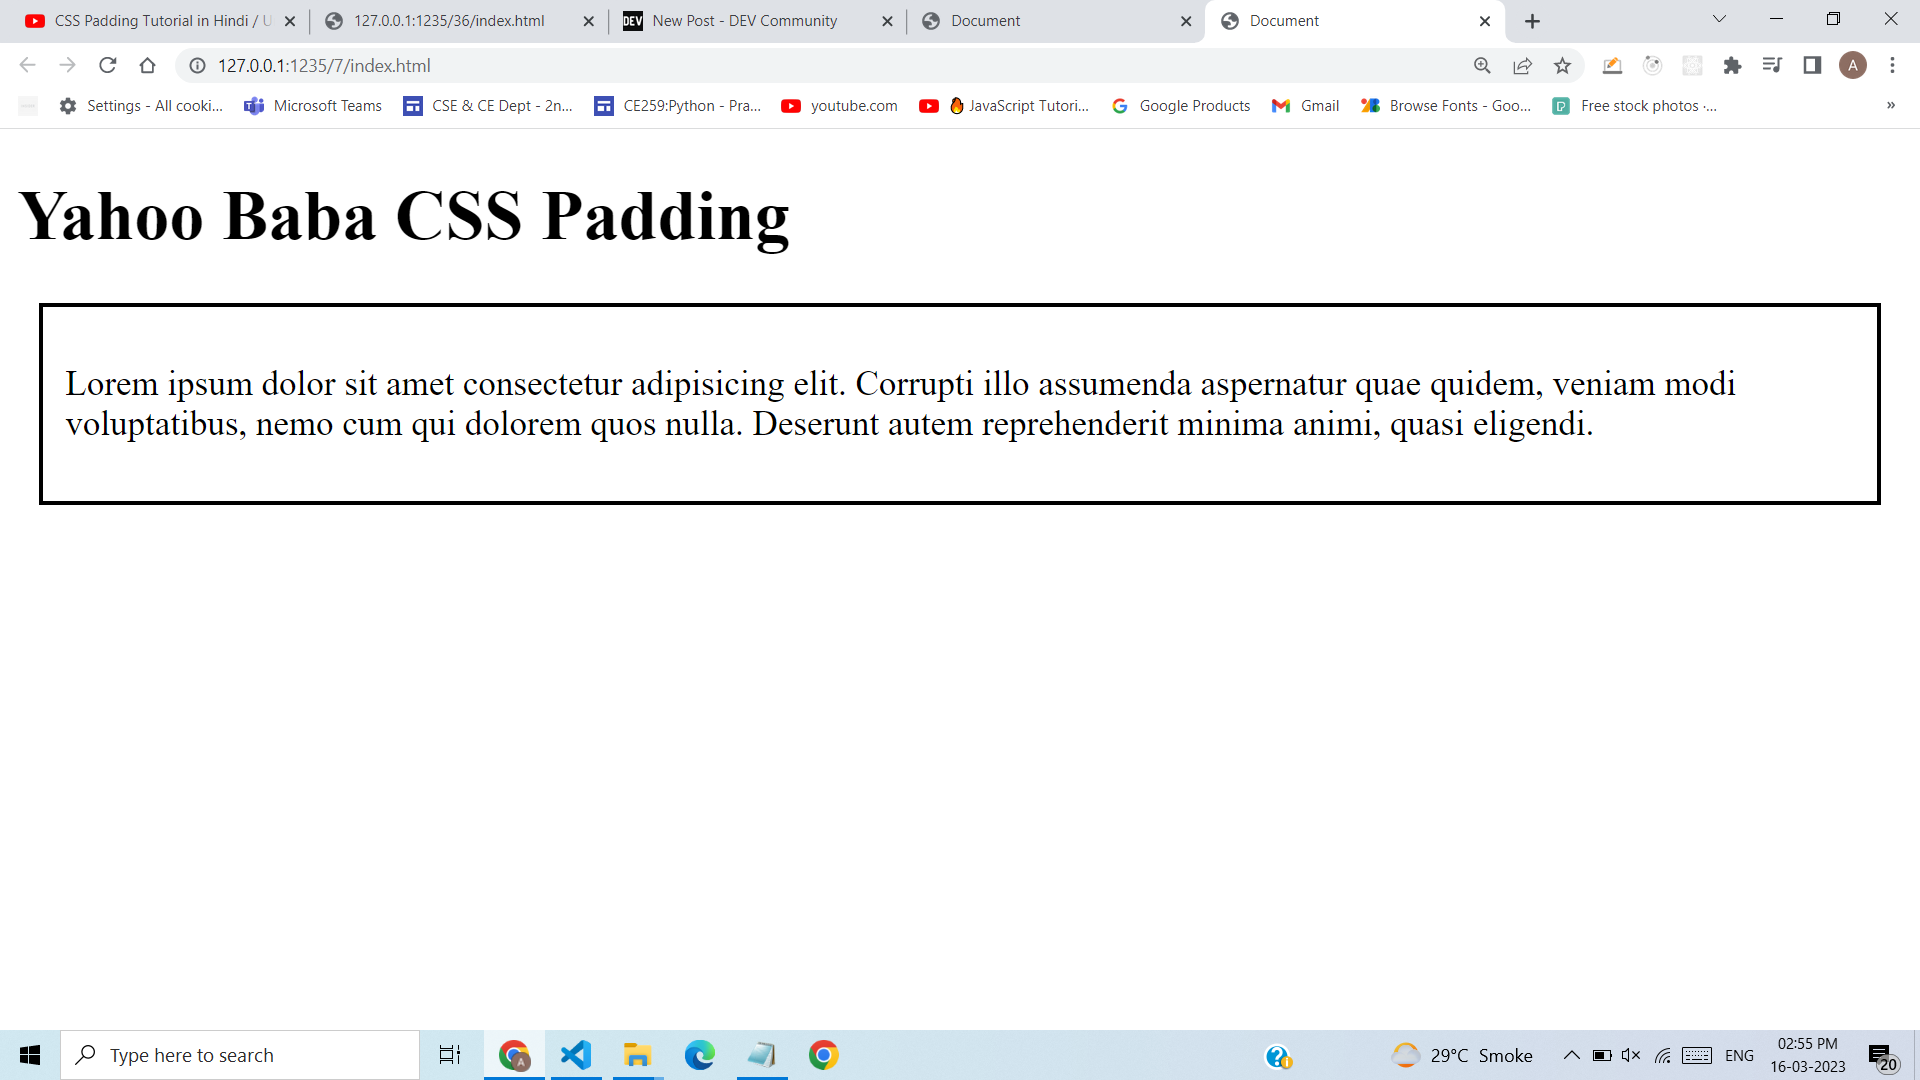Expand the tab search dropdown chevron
1920x1080 pixels.
click(x=1719, y=19)
